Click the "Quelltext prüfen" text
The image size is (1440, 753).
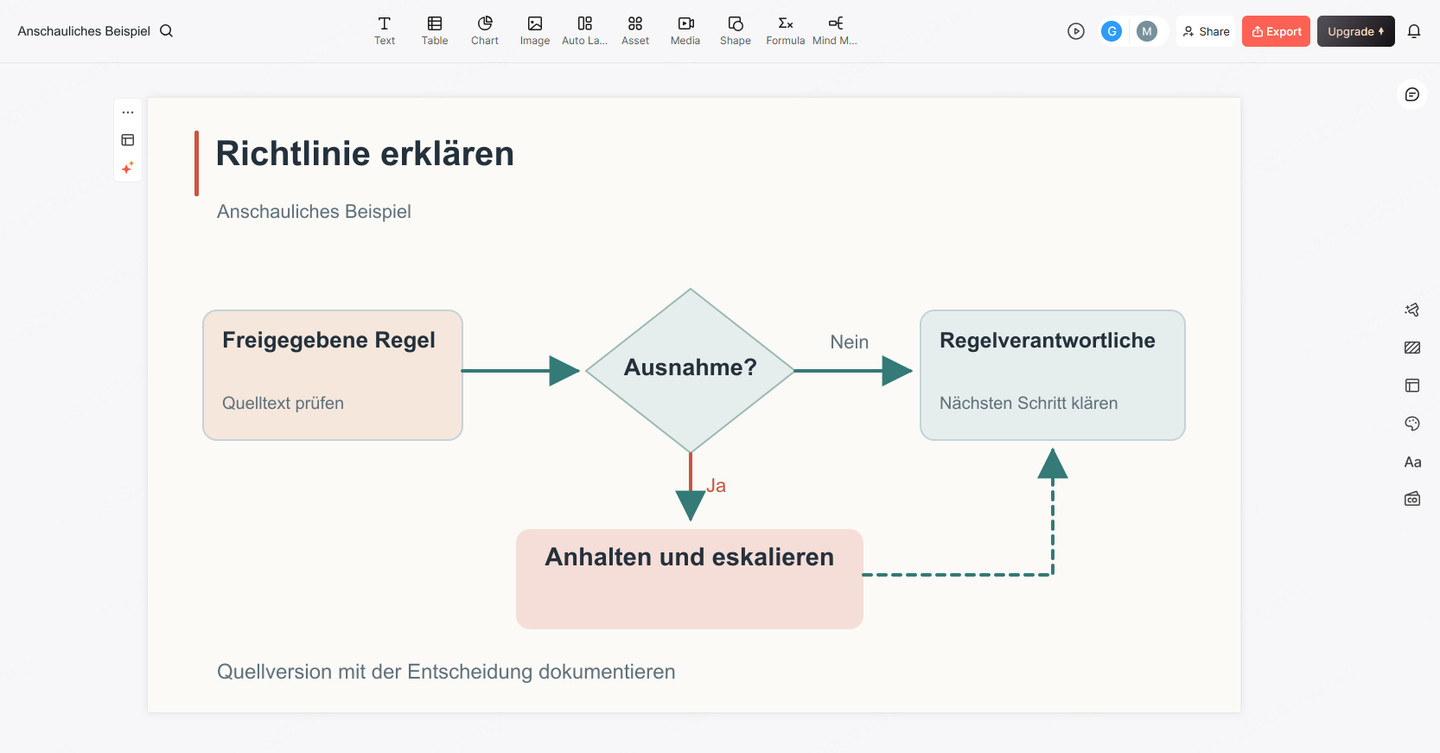tap(283, 403)
